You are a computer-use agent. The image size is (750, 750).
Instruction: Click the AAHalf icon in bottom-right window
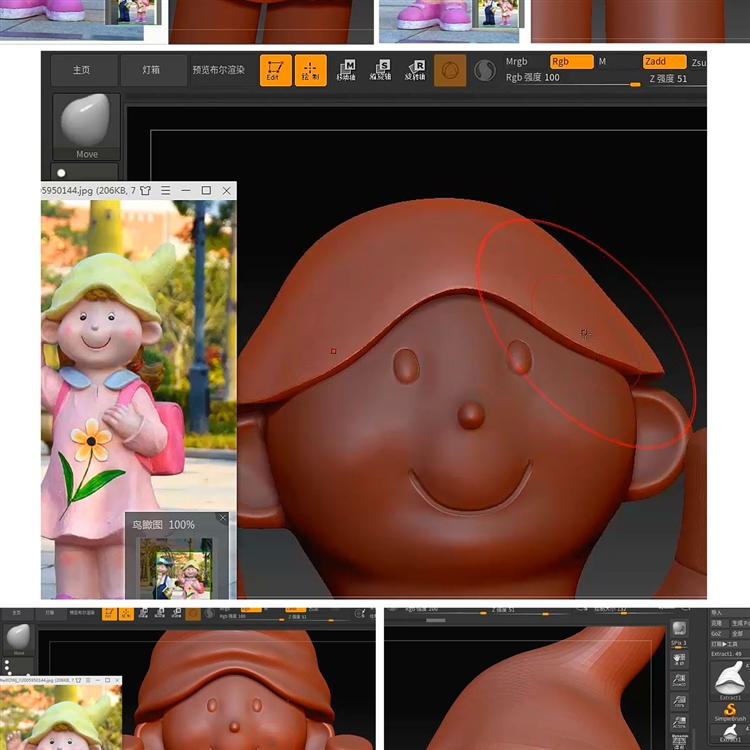679,723
